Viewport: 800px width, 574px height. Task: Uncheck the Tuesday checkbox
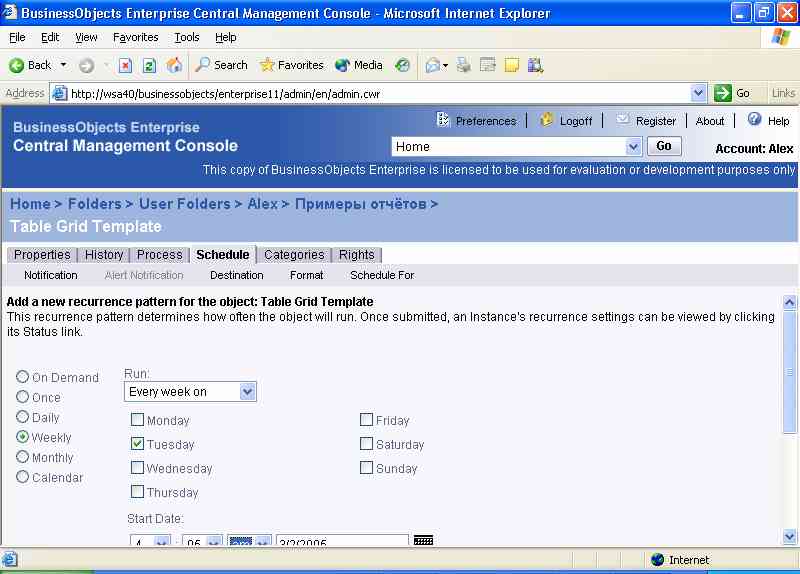click(138, 444)
